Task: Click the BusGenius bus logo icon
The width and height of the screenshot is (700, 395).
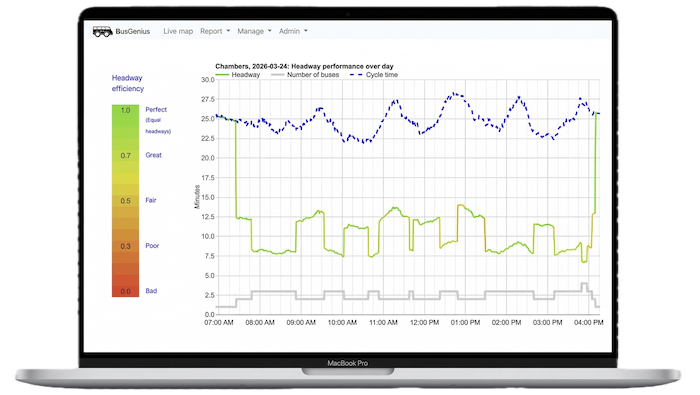Action: (x=102, y=31)
